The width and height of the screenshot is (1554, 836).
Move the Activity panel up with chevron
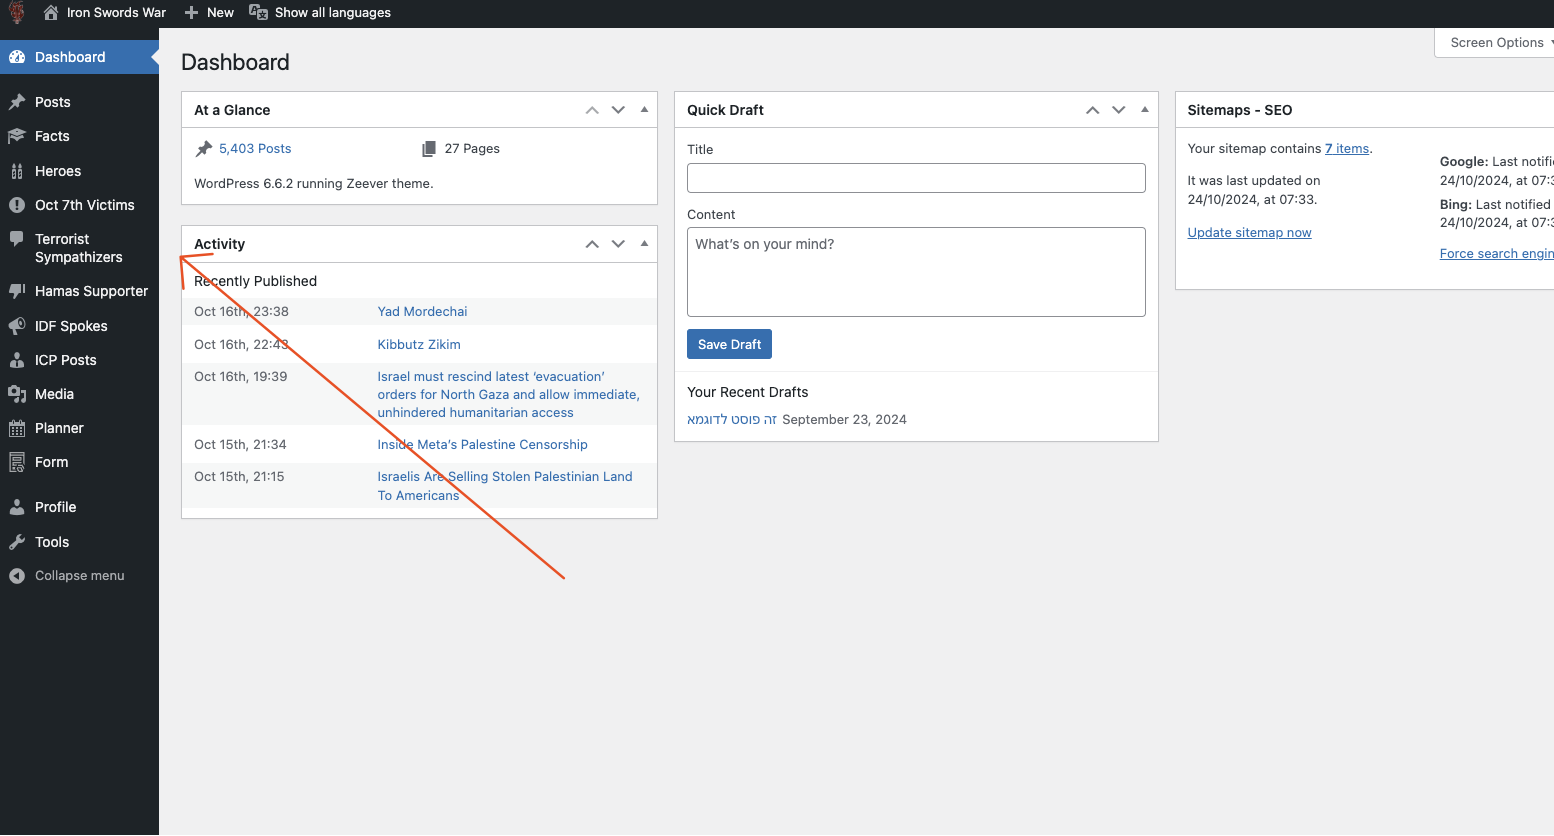click(x=592, y=244)
